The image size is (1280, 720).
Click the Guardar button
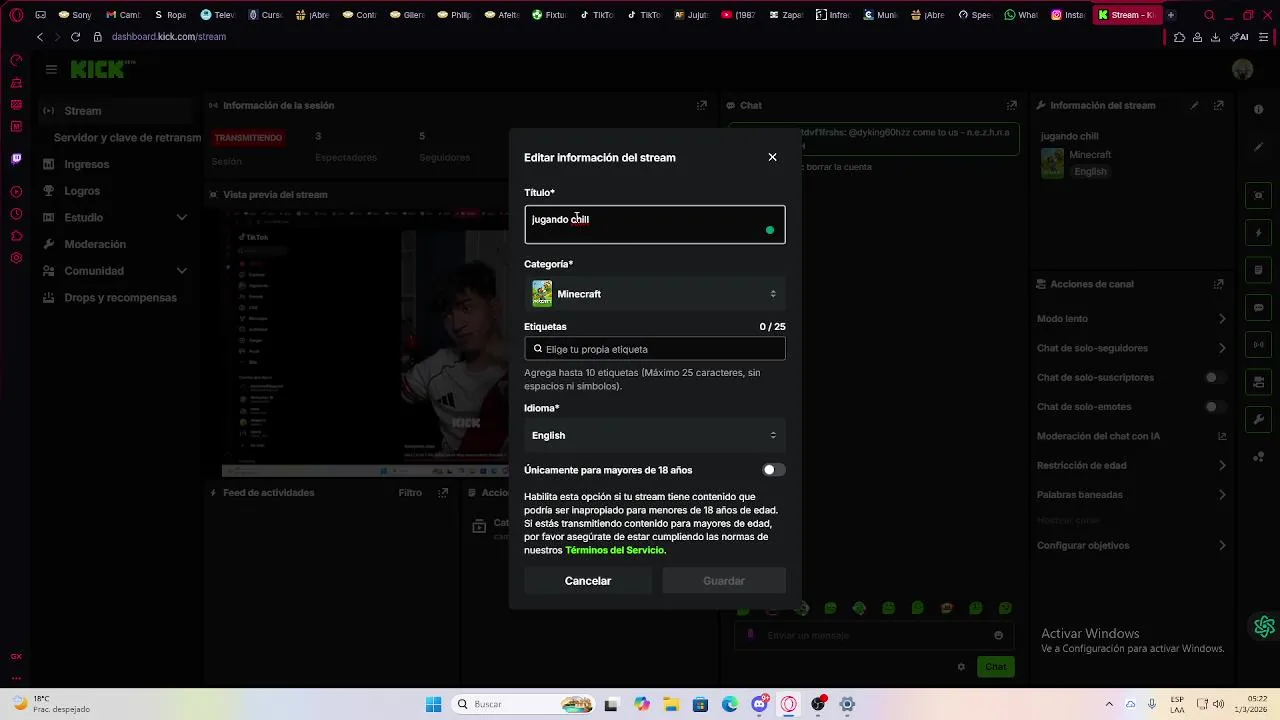[x=723, y=581]
